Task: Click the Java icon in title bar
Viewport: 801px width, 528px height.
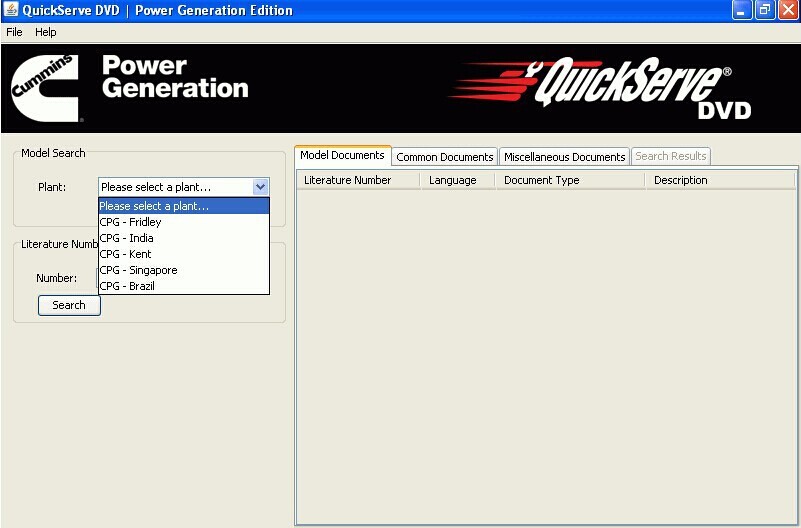Action: coord(11,10)
